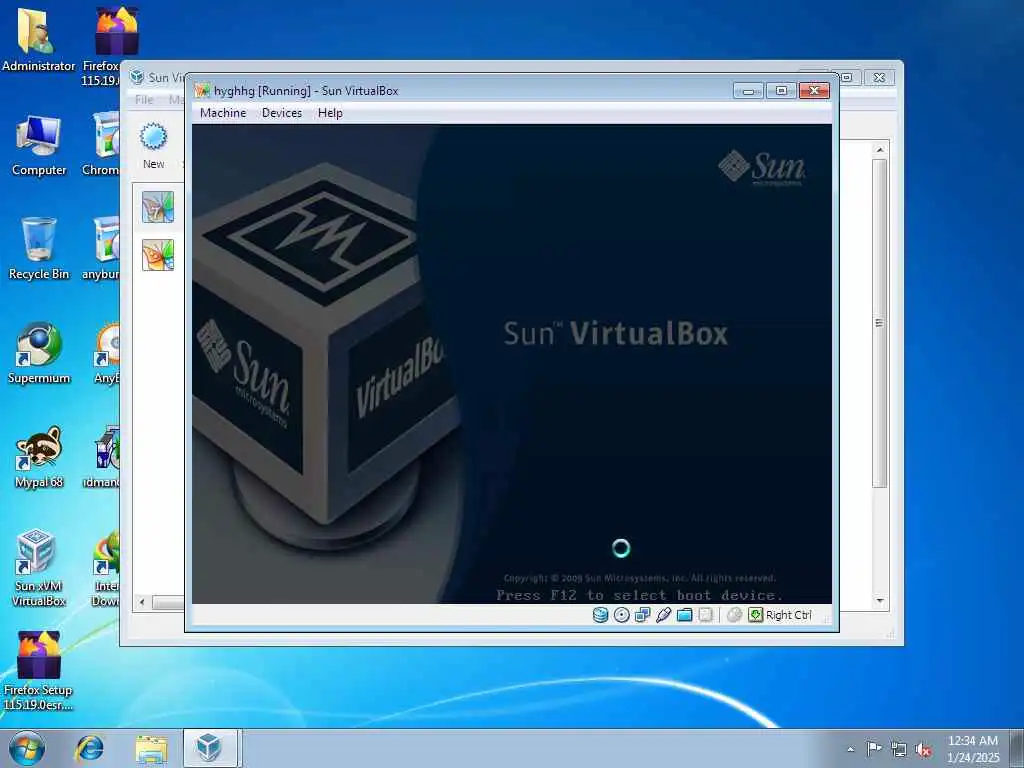Select the Firefox Setup 115.19.0esr installer icon
The image size is (1024, 768).
(x=39, y=671)
